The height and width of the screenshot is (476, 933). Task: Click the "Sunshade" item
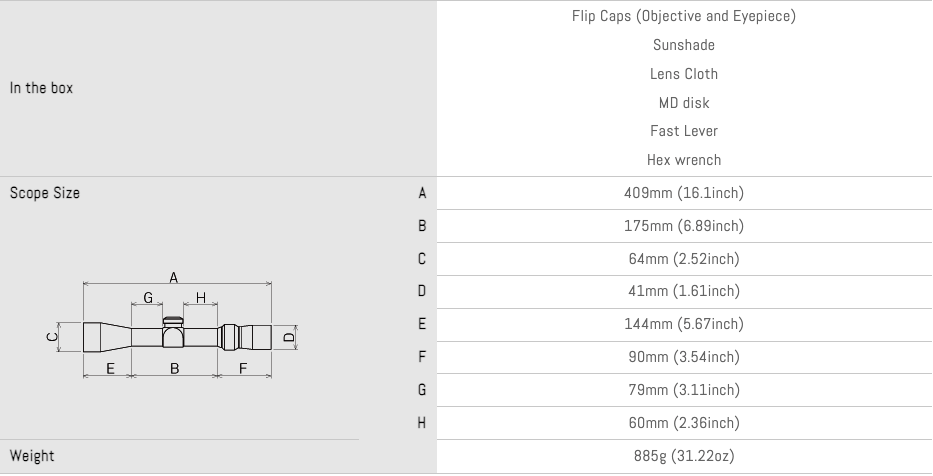[684, 45]
